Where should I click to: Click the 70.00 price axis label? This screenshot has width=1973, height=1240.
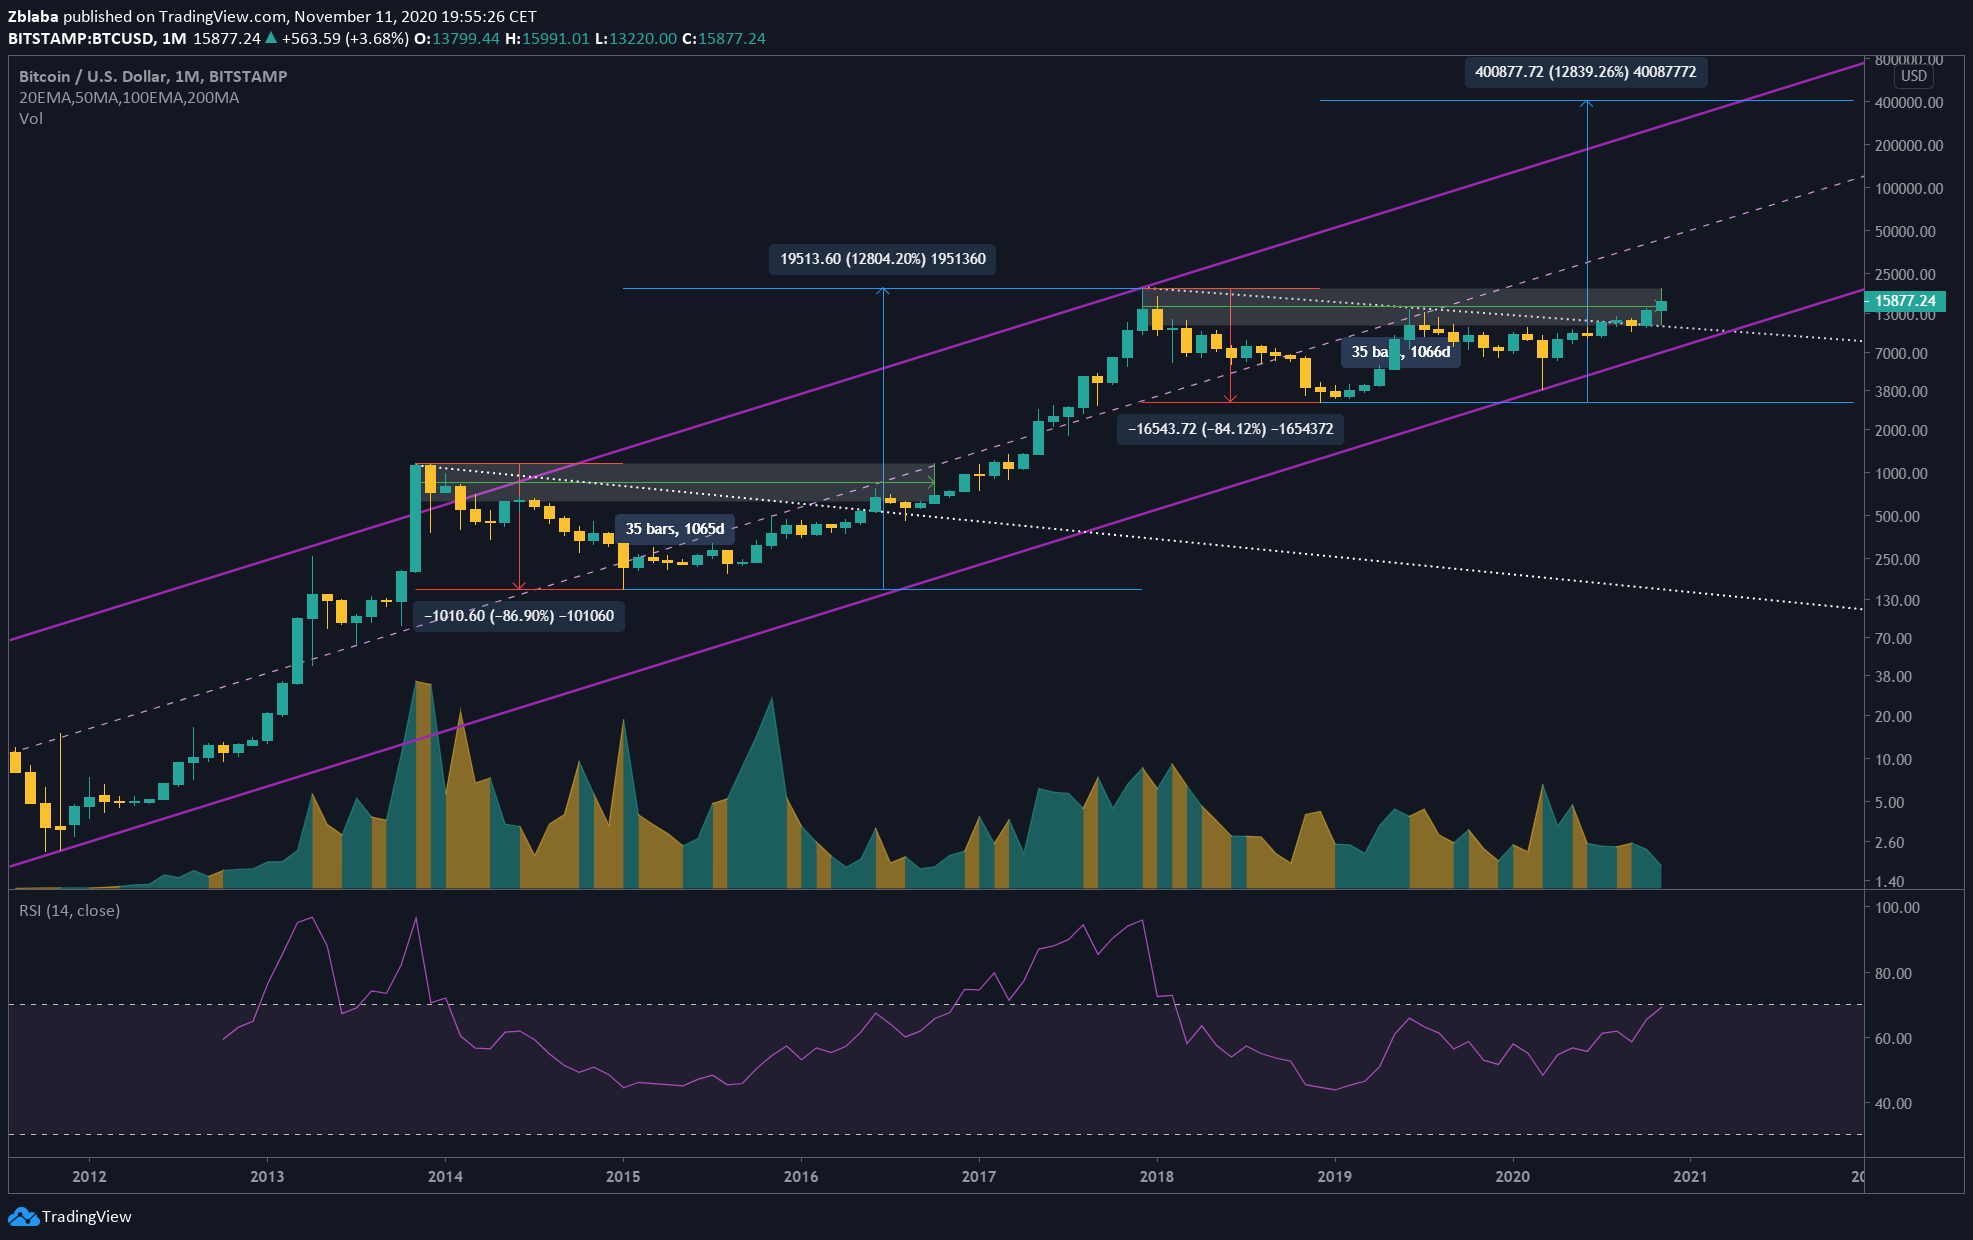[1893, 639]
